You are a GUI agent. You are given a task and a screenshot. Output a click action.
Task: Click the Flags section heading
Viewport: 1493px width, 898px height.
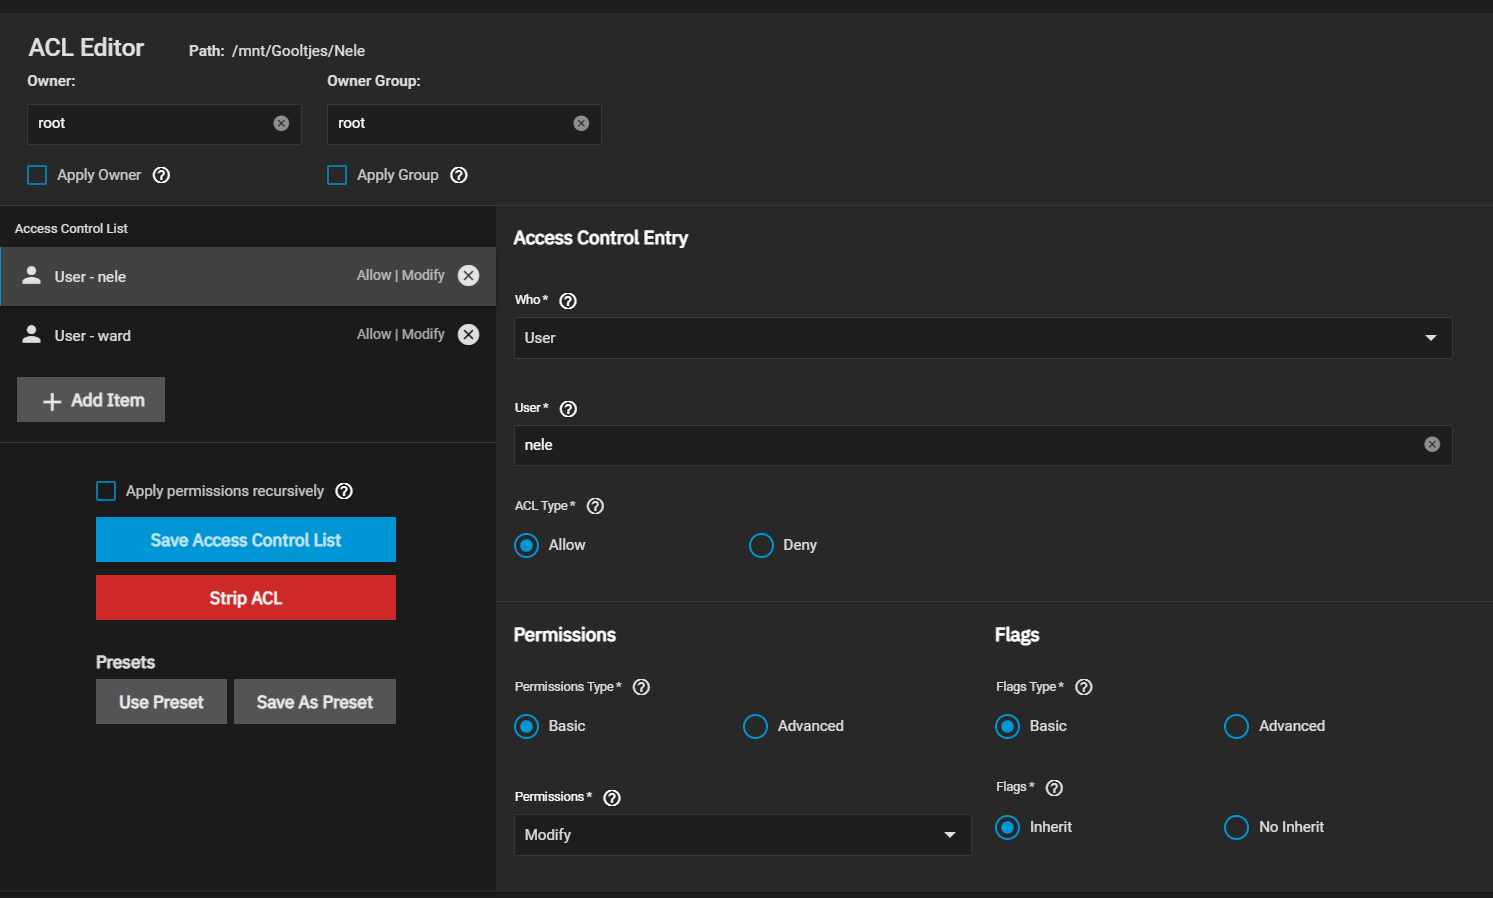[x=1017, y=635]
